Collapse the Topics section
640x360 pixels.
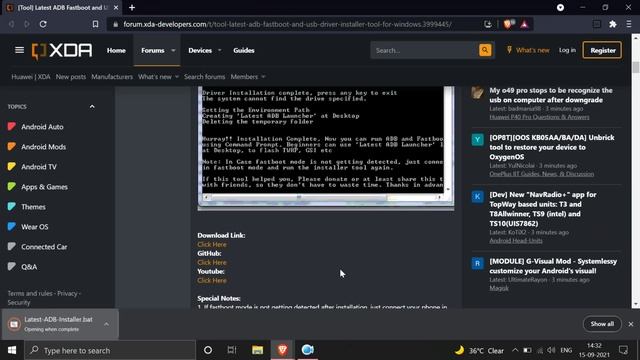pyautogui.click(x=92, y=107)
